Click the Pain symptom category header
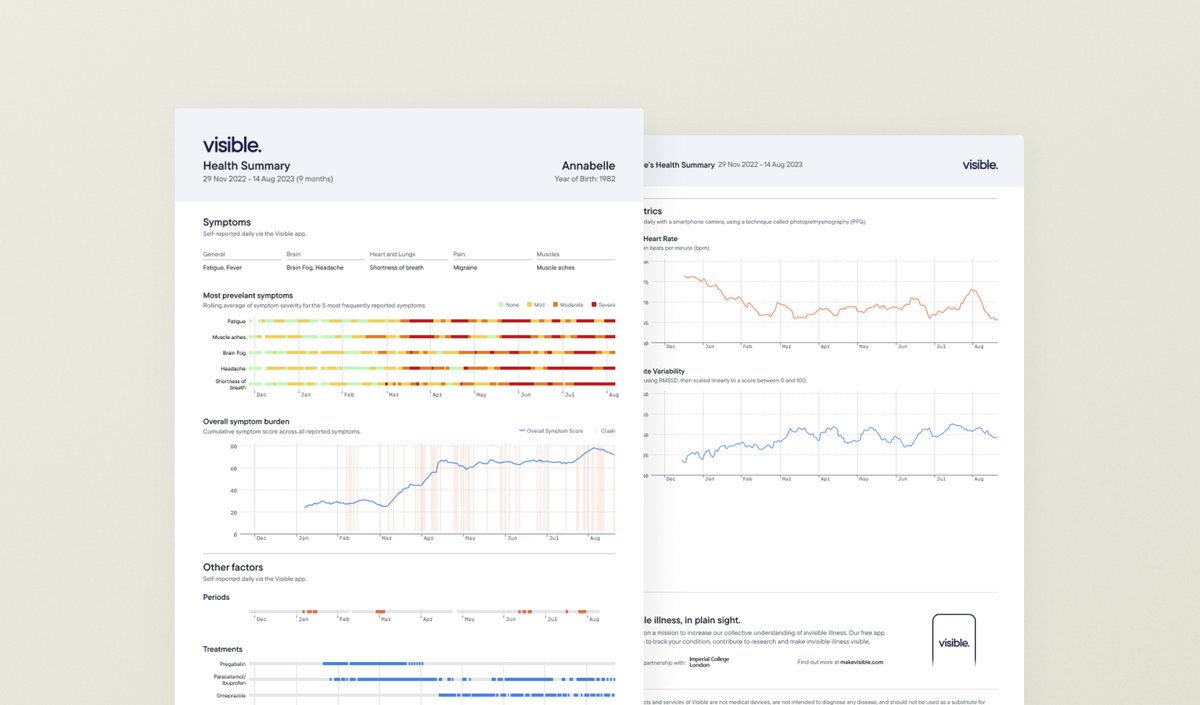 458,255
